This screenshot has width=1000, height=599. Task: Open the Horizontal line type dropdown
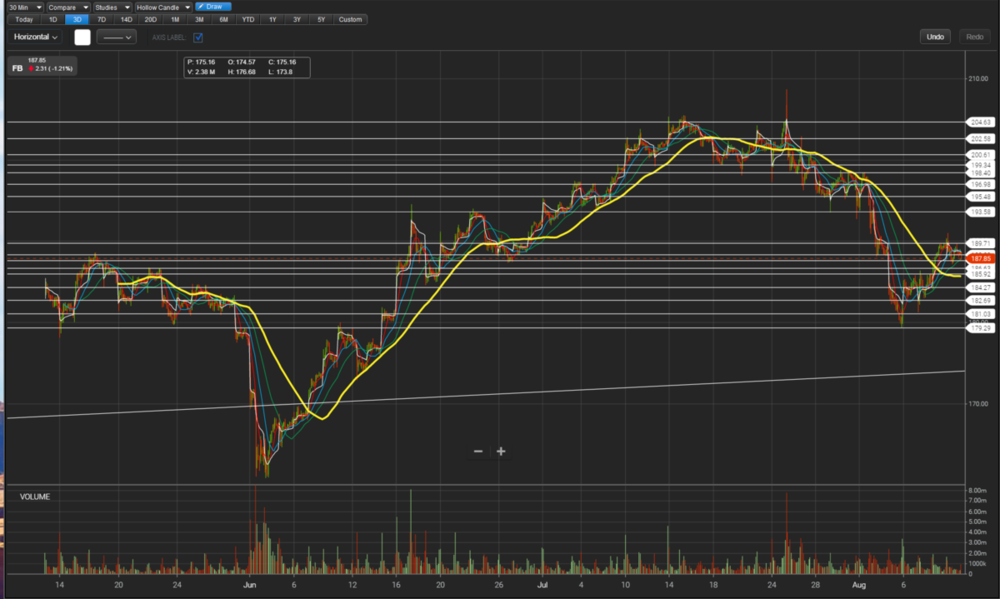coord(36,37)
